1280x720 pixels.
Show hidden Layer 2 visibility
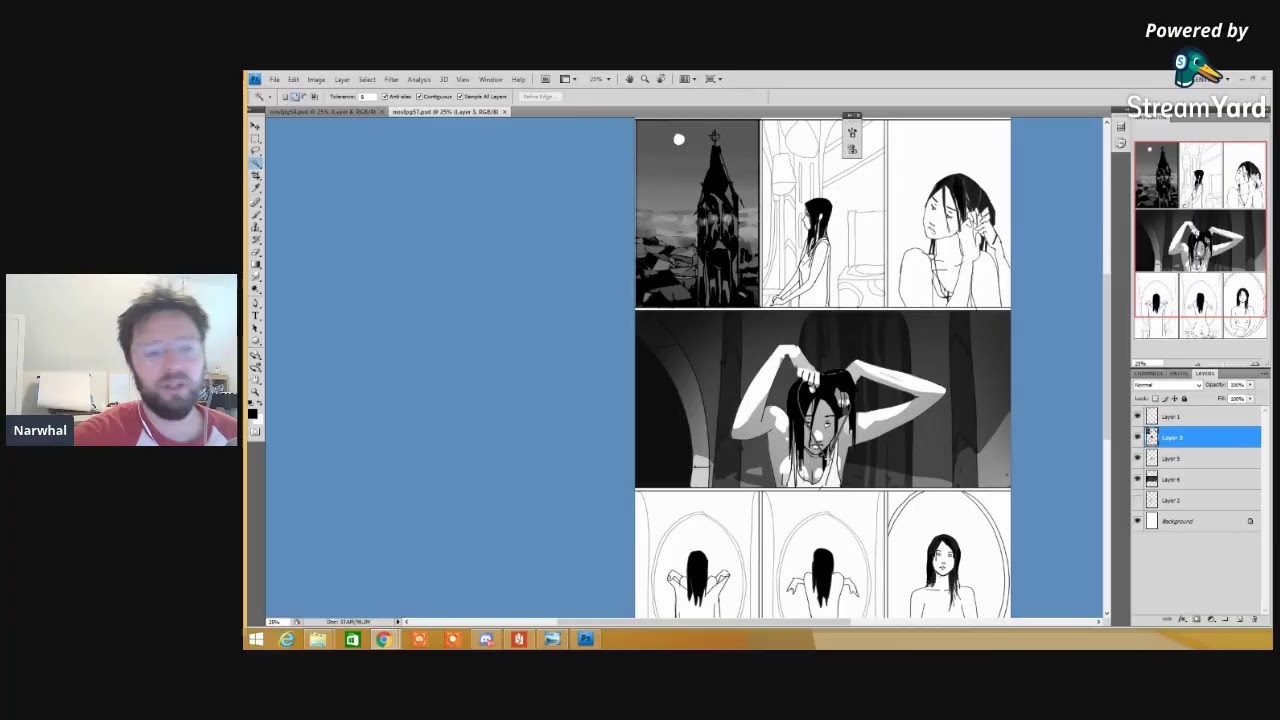click(1137, 500)
